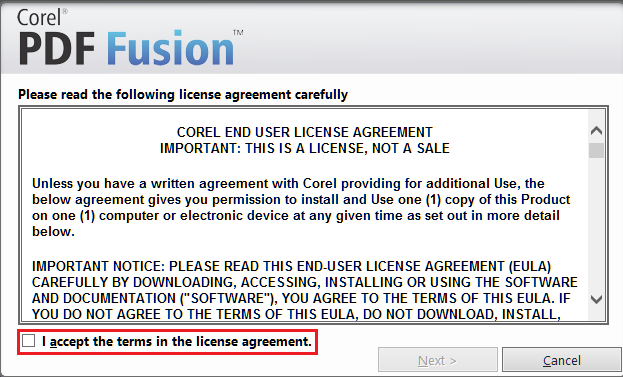
Task: Click the "COREL END USER LICENSE AGREEMENT" title line
Action: (304, 132)
